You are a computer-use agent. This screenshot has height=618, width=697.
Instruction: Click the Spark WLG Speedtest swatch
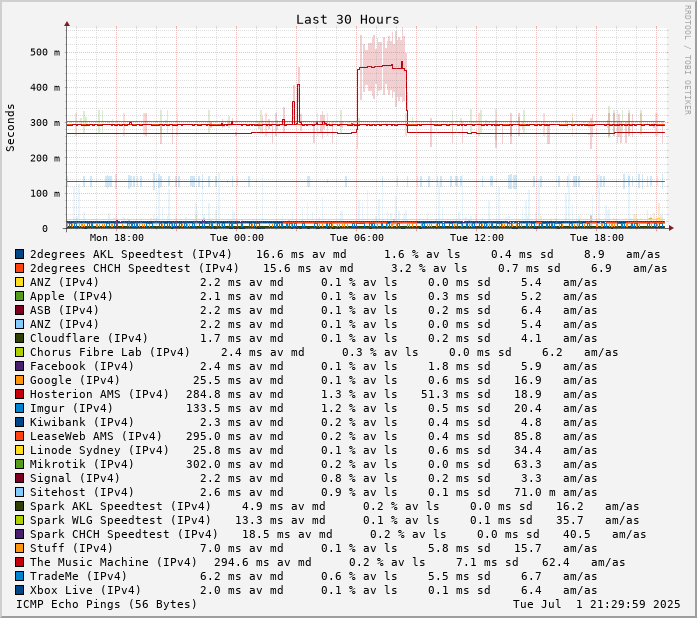click(x=20, y=520)
